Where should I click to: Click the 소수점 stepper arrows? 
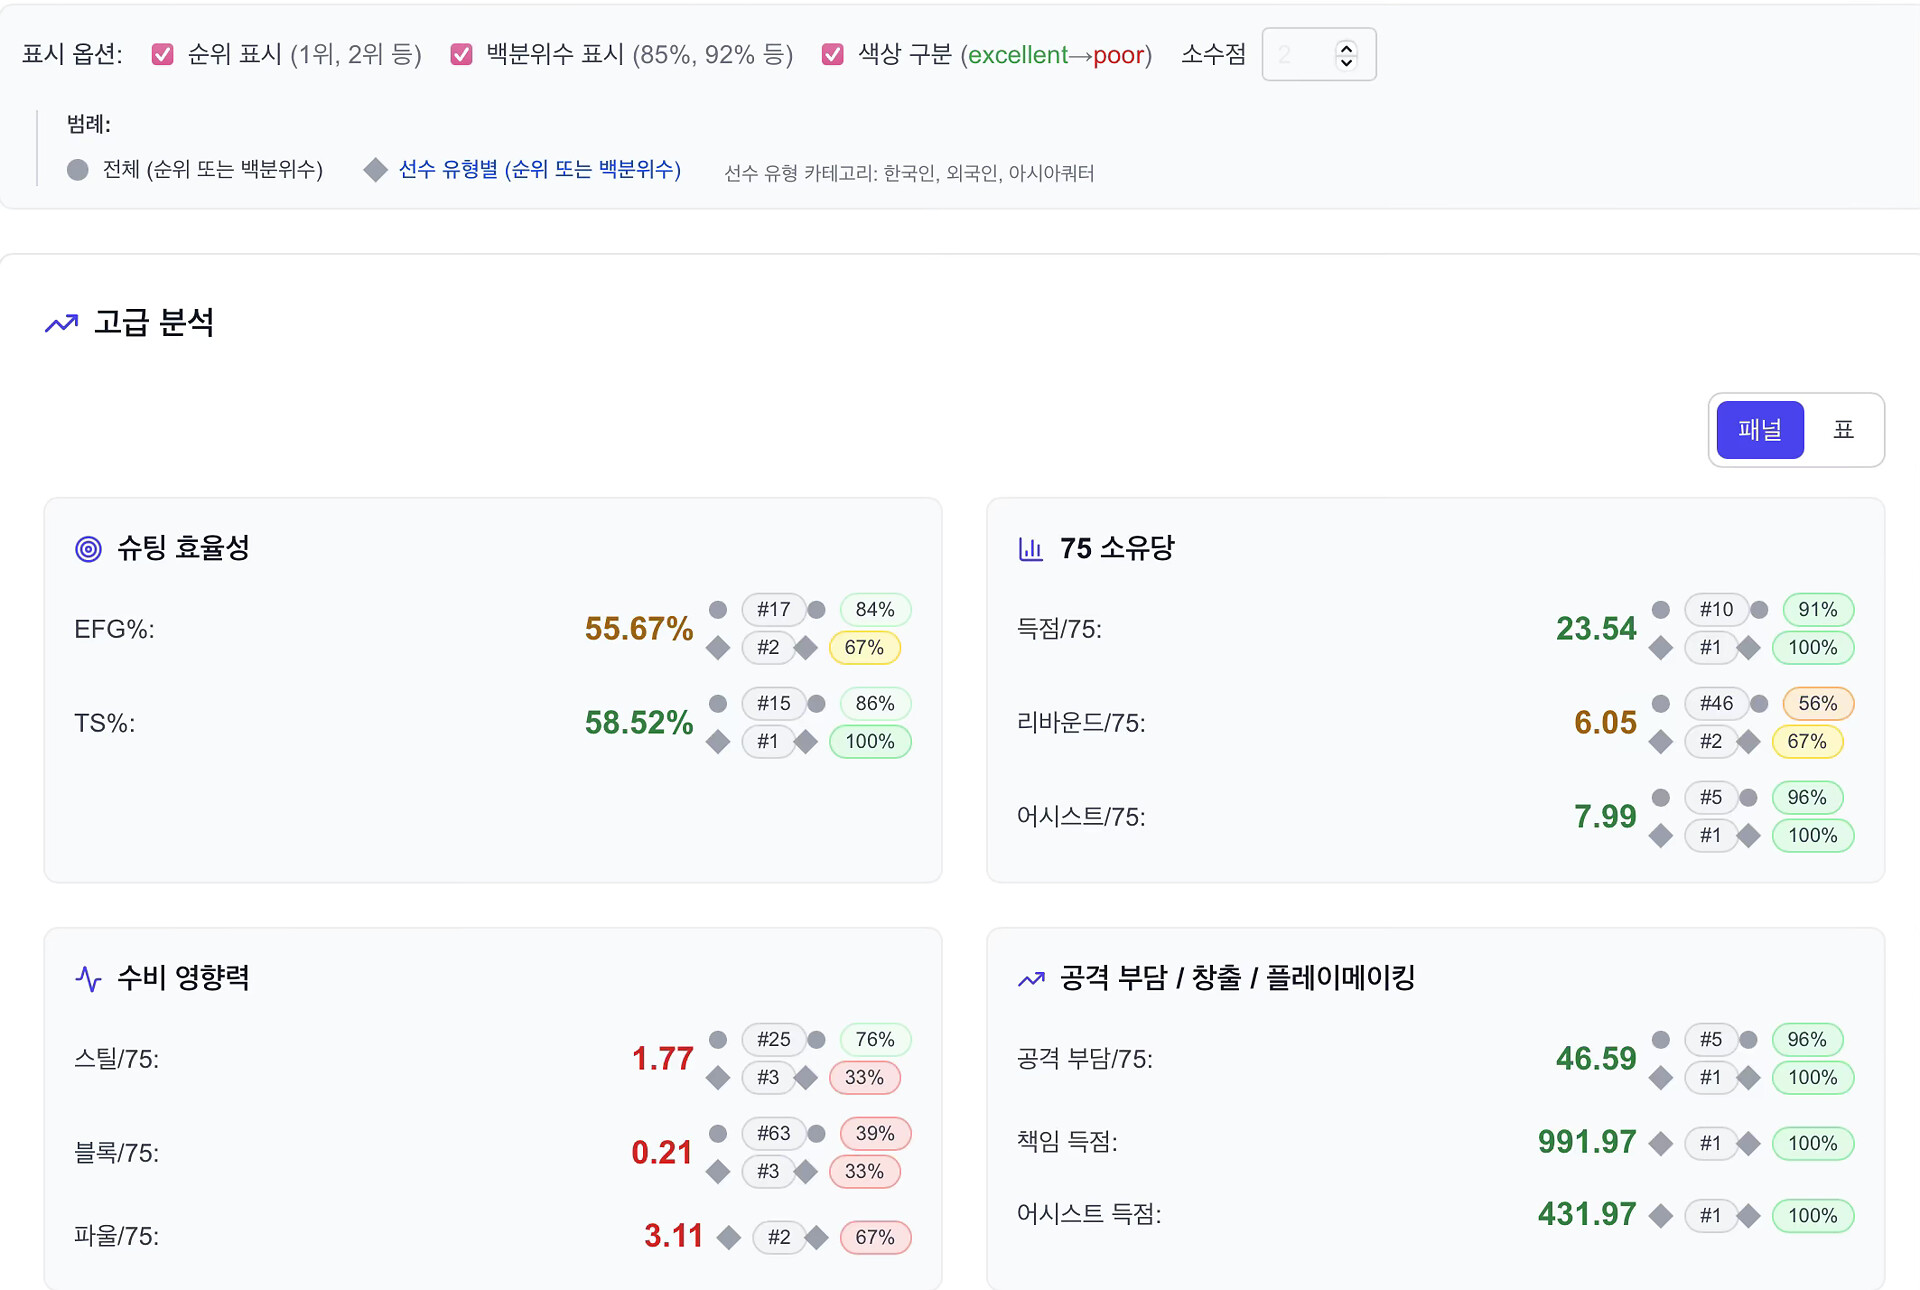1346,54
